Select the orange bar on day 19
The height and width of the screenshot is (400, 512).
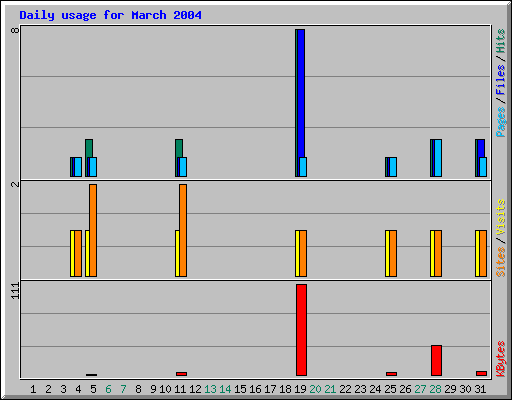tap(303, 253)
